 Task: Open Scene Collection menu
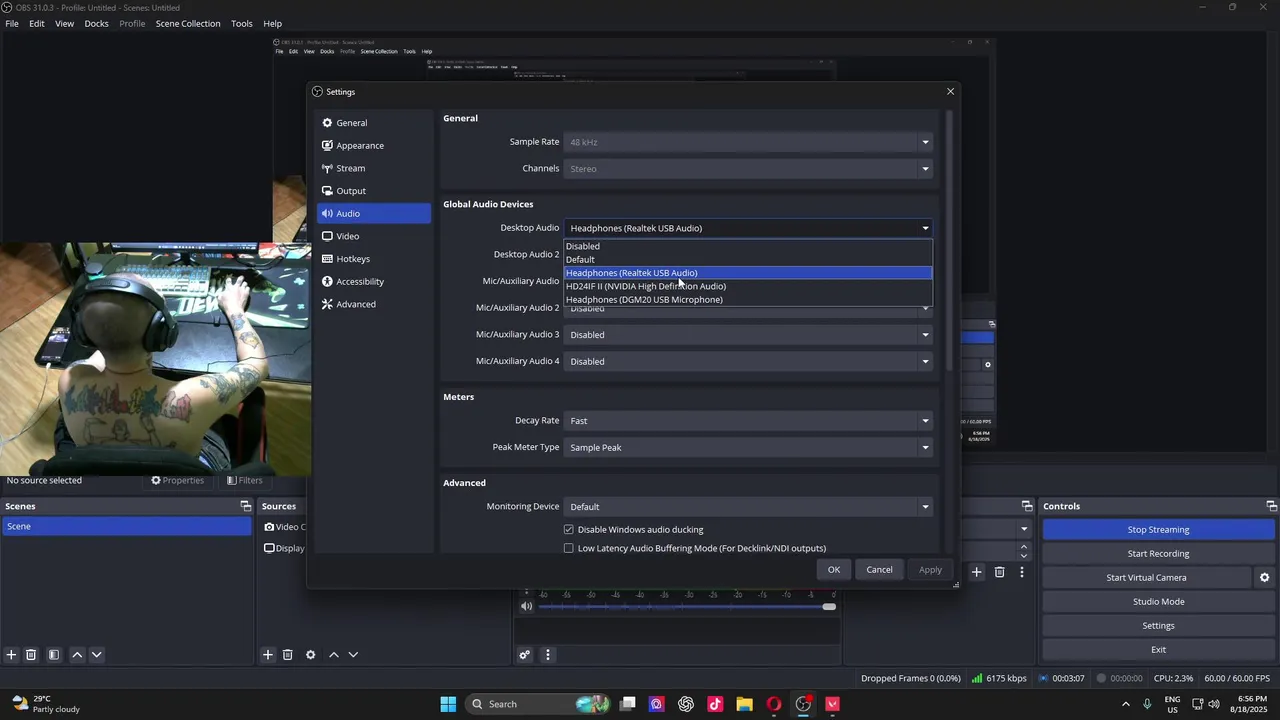(188, 23)
